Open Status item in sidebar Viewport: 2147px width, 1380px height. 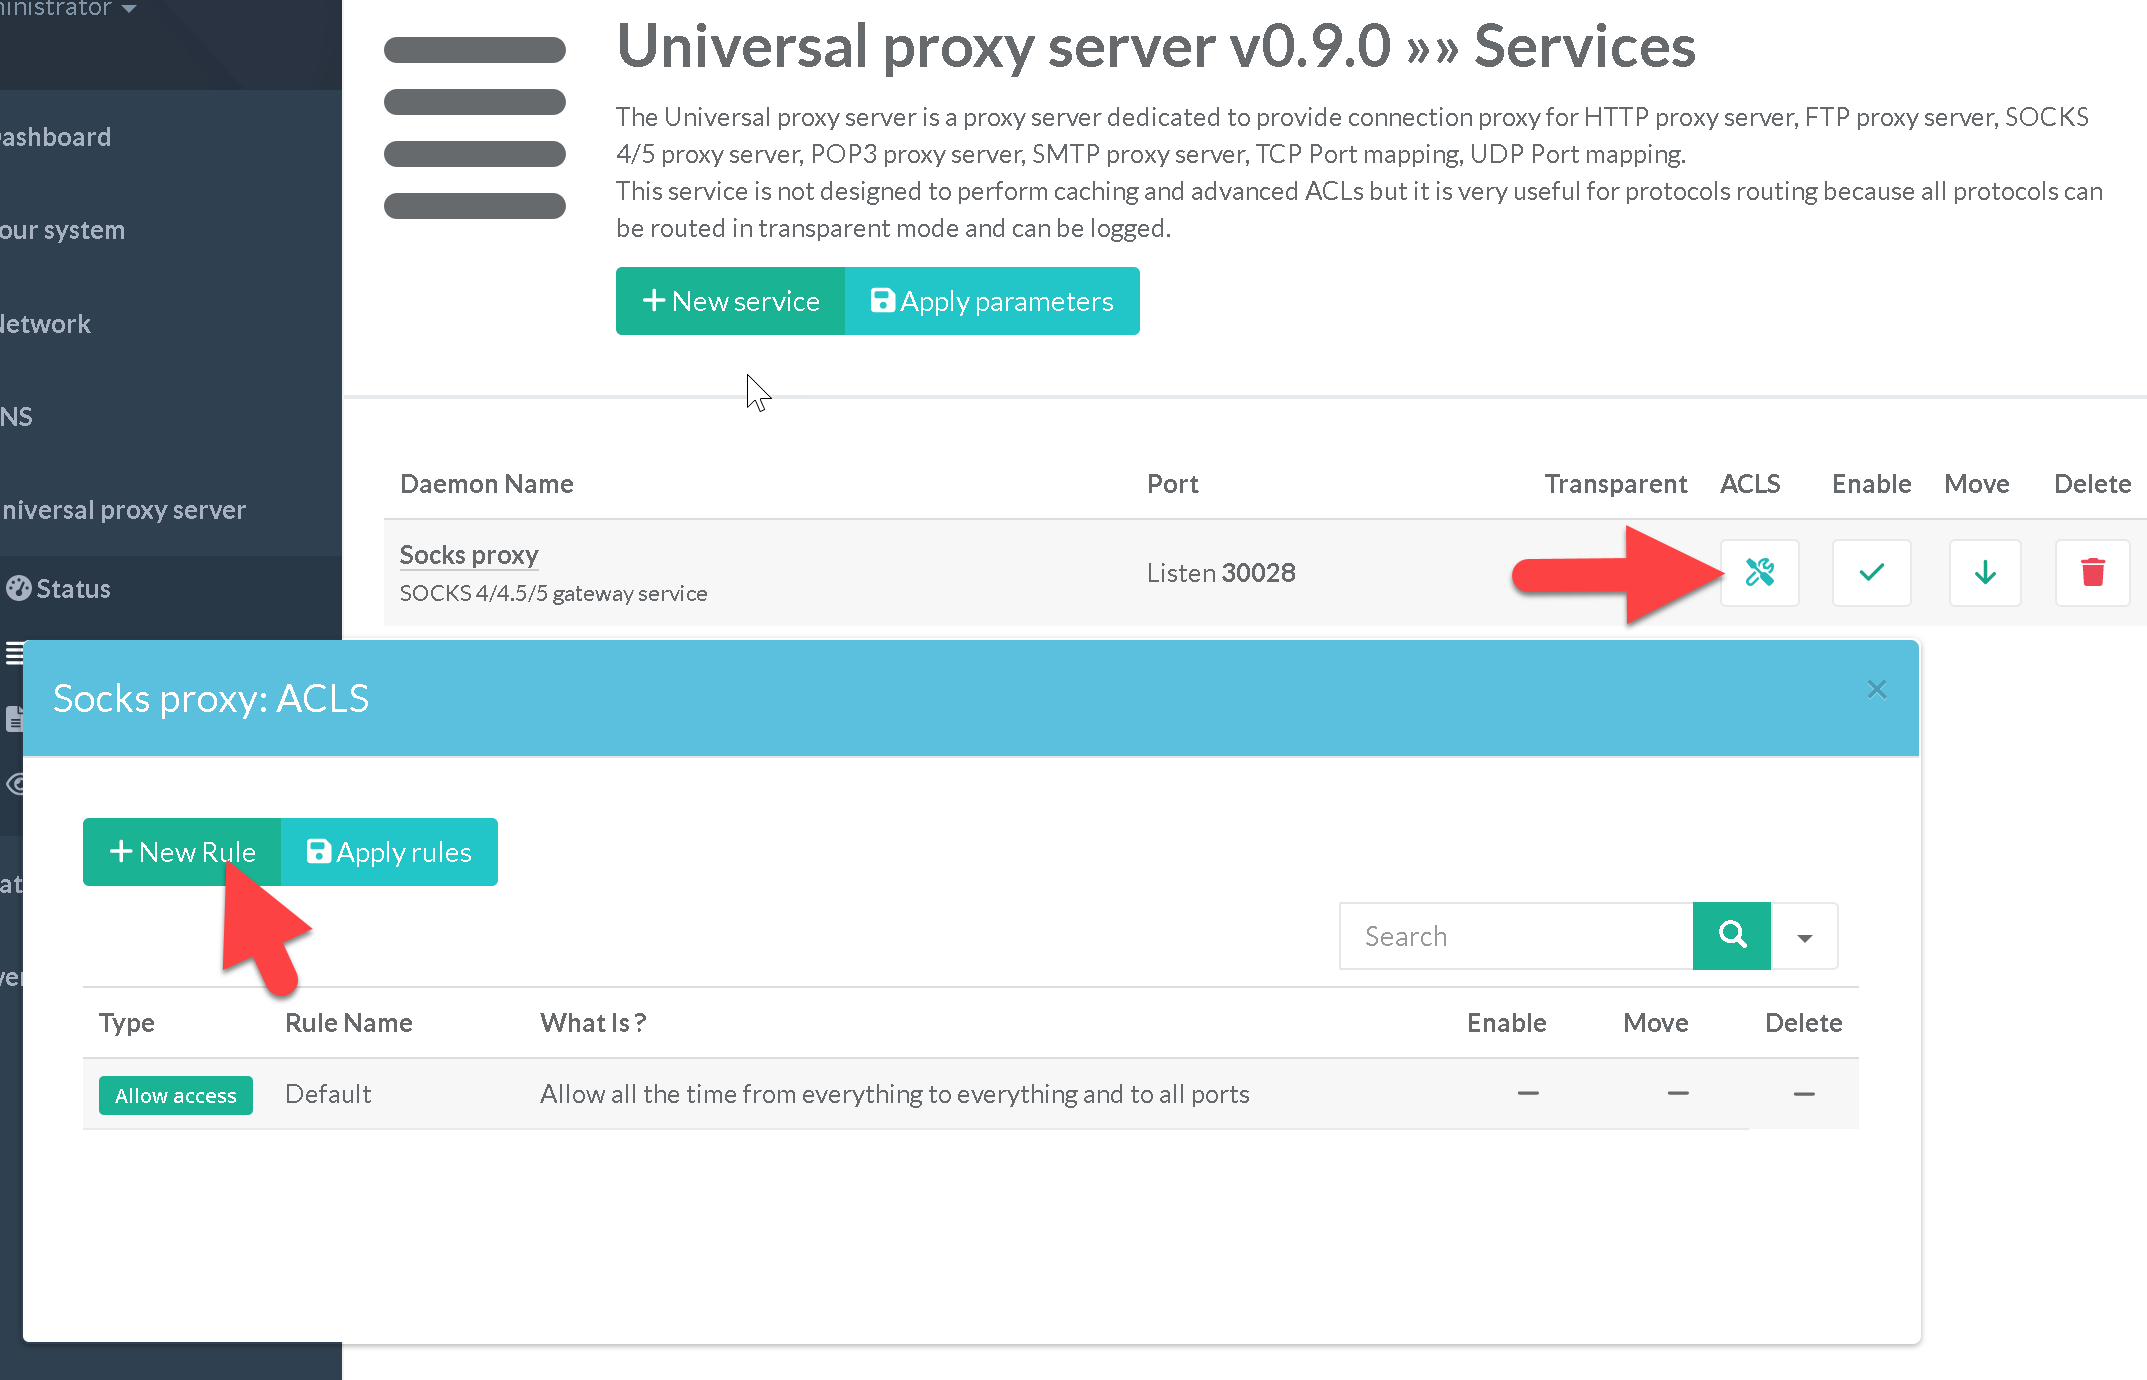click(x=72, y=589)
